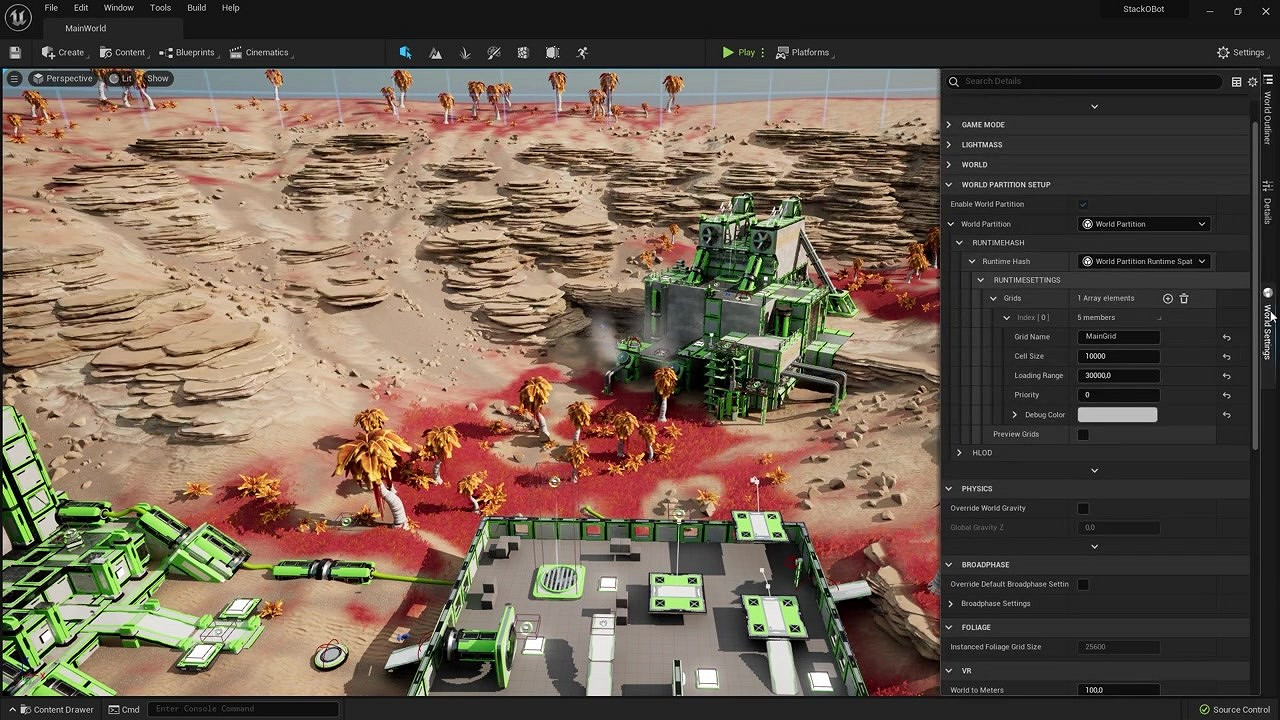Add element to Grids array

(1167, 298)
